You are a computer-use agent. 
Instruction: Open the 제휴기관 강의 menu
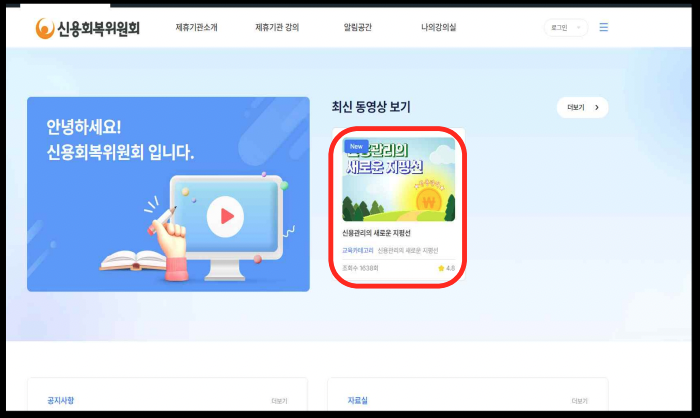point(277,28)
